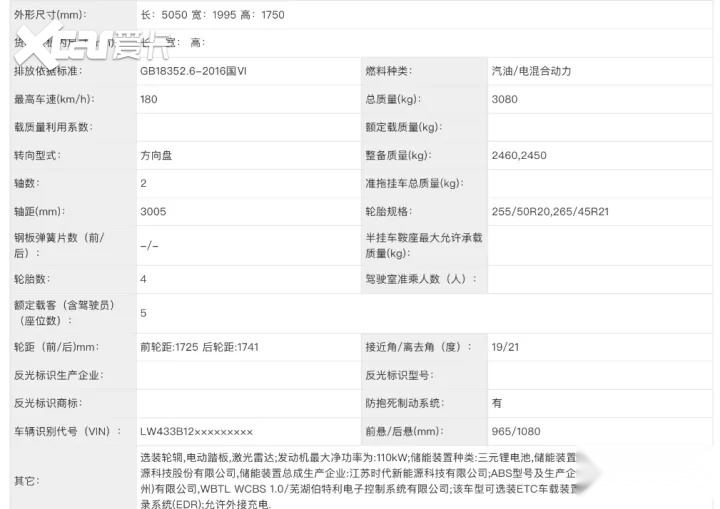Click the 外形尺寸(mm) row label

(50, 15)
